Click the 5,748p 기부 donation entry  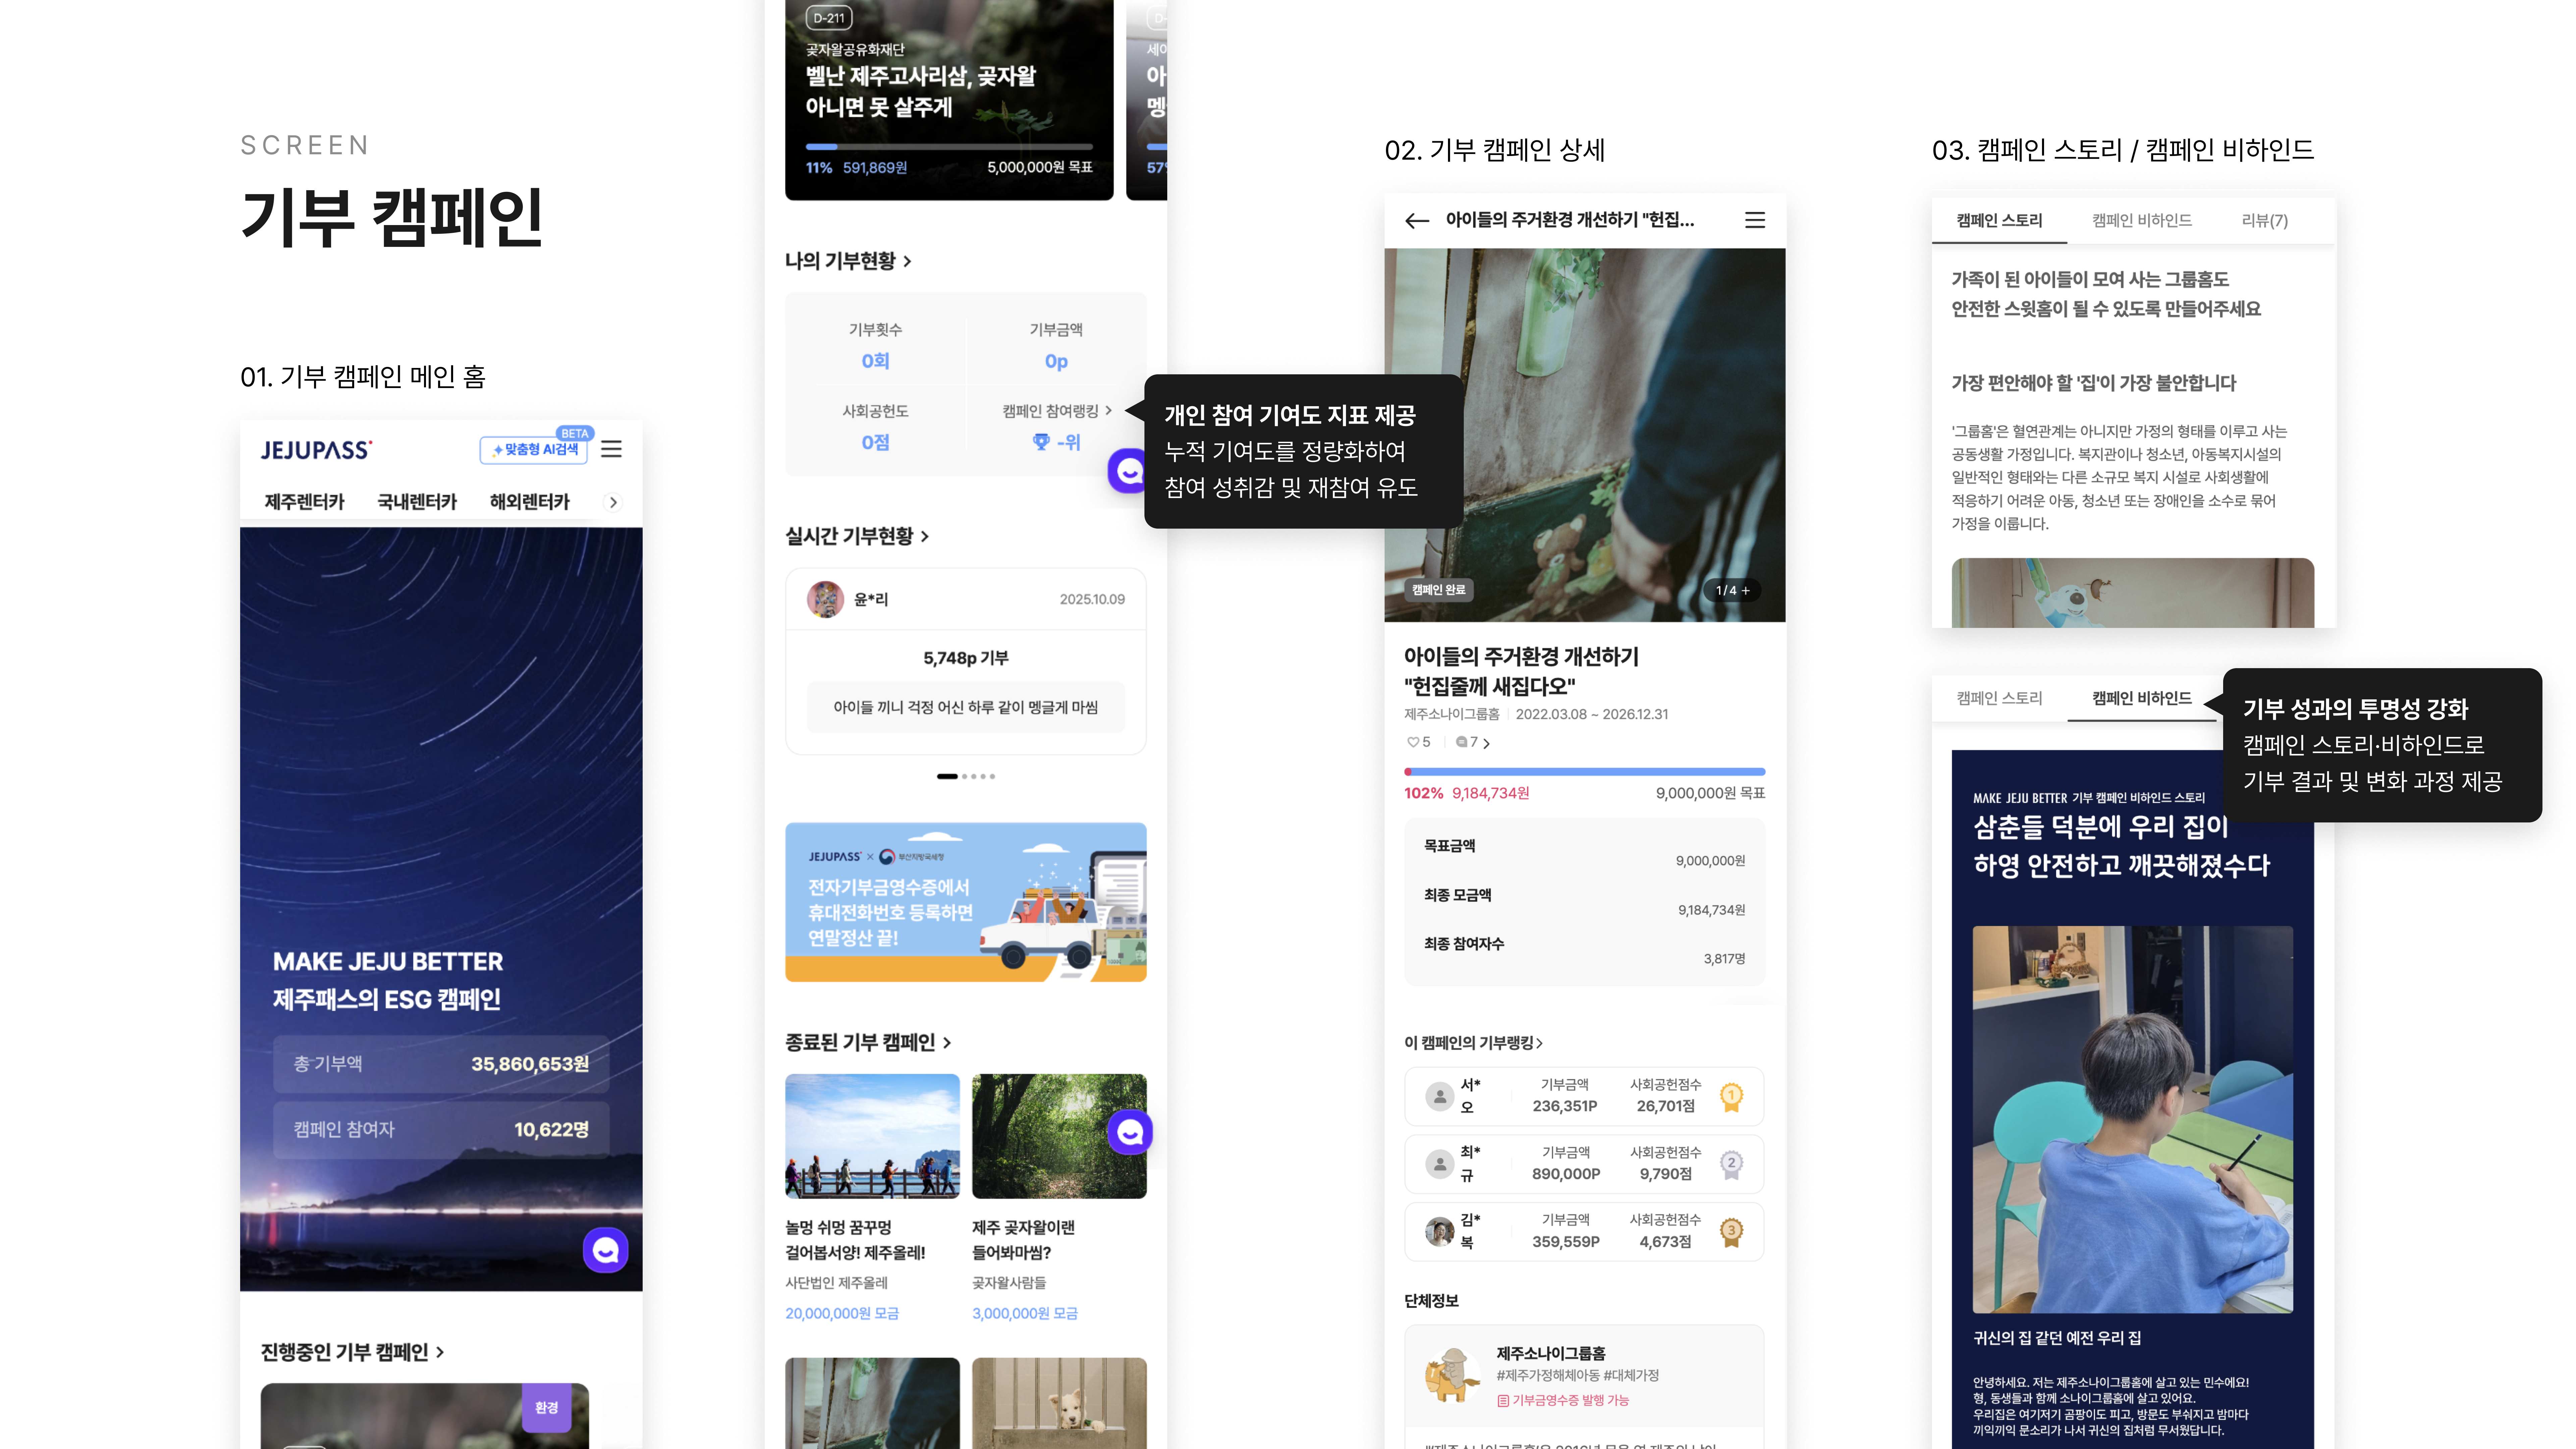point(966,658)
